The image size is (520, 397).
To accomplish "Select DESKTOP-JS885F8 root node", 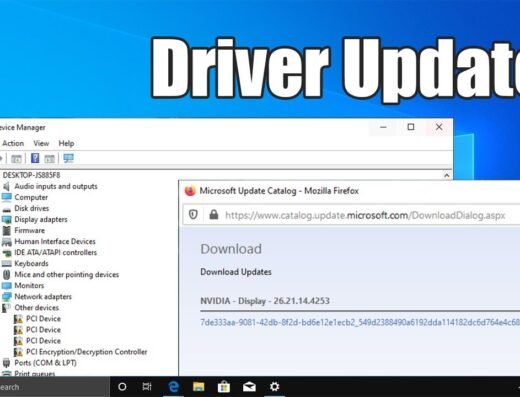I will pyautogui.click(x=31, y=175).
